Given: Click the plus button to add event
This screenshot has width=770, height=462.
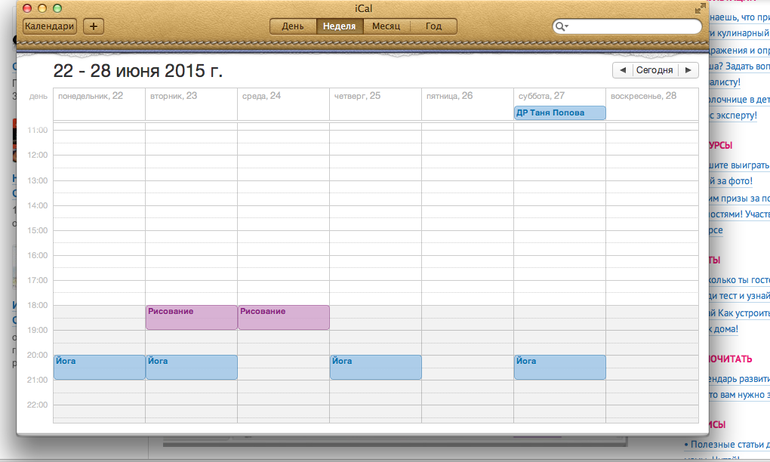Looking at the screenshot, I should click(x=93, y=26).
